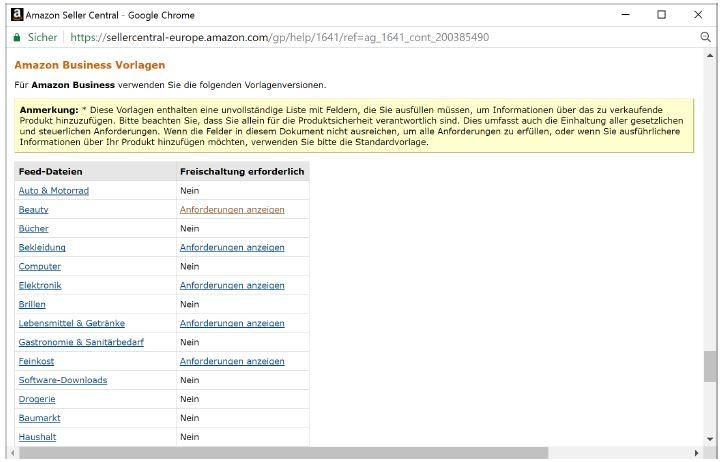
Task: Click 'Nein' in the Haushalt row
Action: (x=190, y=437)
